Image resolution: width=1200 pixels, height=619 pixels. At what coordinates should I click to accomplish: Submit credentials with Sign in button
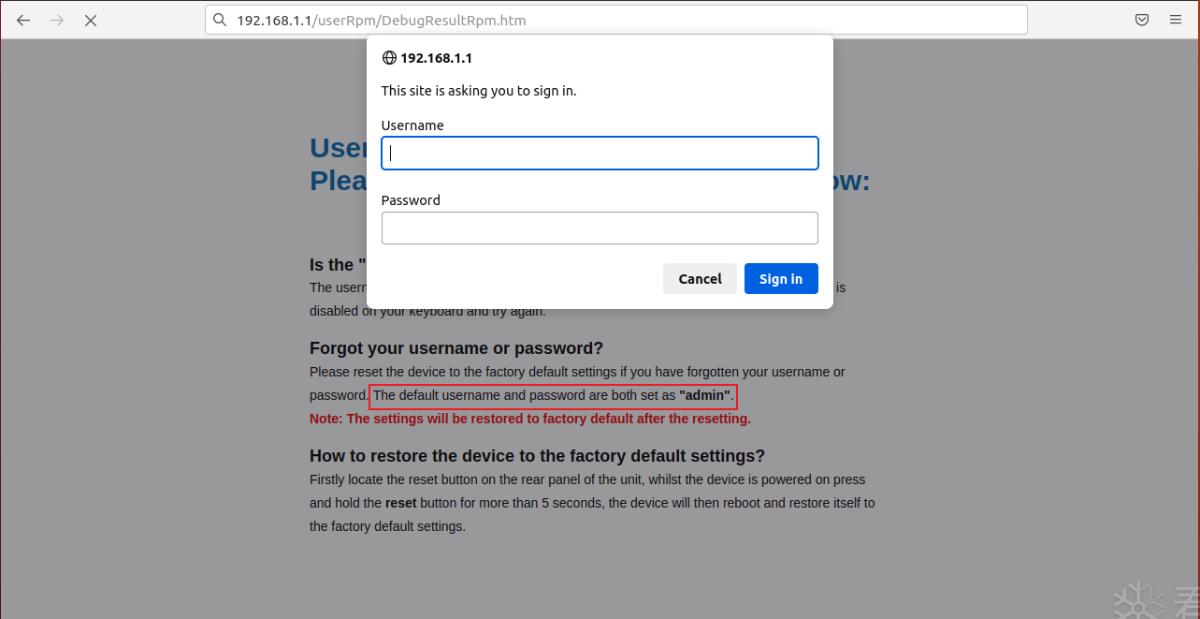tap(780, 279)
